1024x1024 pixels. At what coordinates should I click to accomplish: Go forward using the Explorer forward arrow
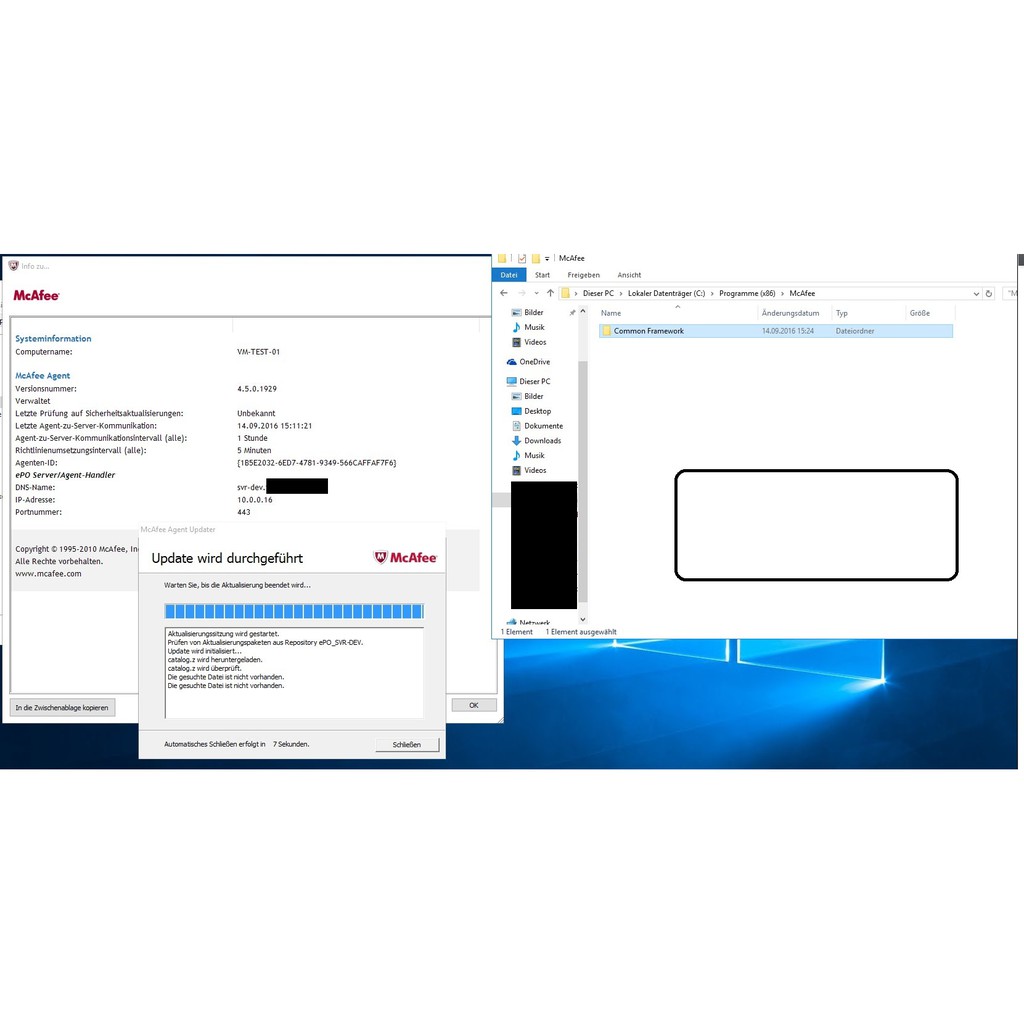[521, 293]
